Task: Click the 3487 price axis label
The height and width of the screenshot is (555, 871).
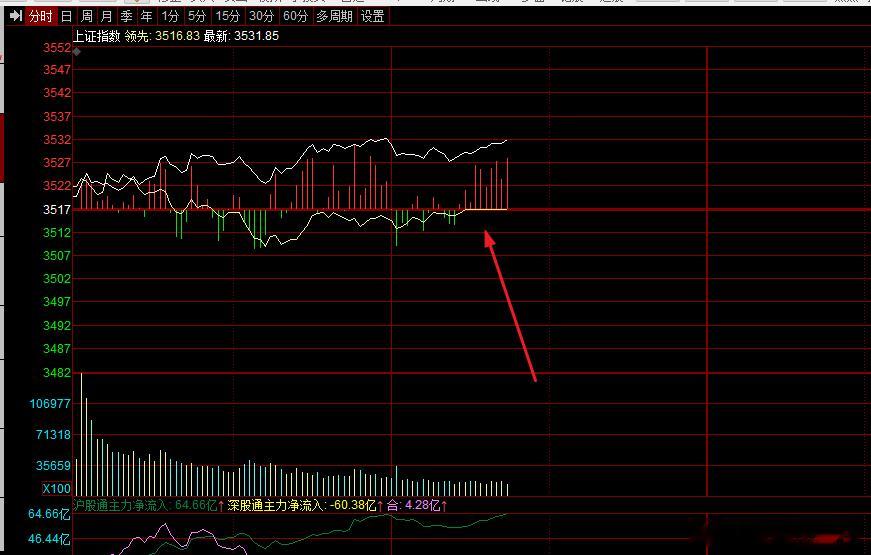Action: coord(57,349)
